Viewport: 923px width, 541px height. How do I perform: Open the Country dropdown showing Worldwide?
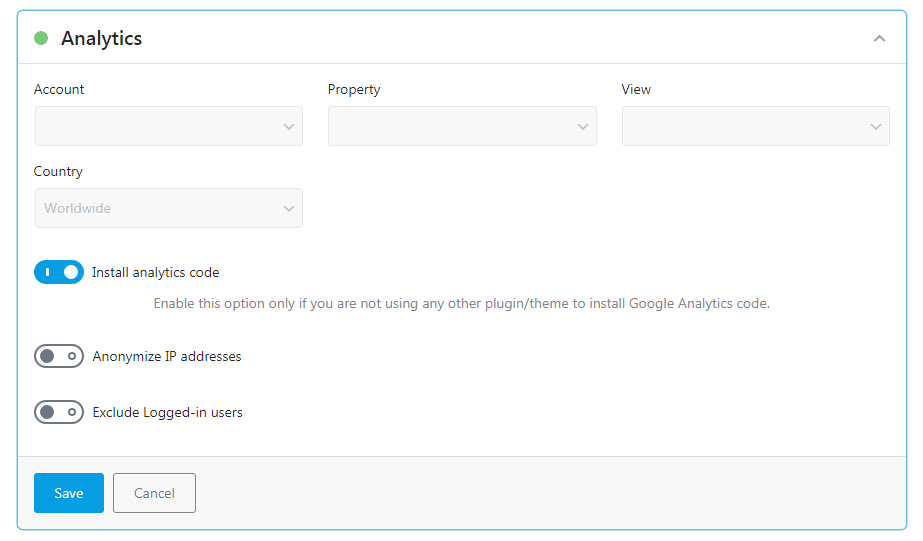point(168,209)
